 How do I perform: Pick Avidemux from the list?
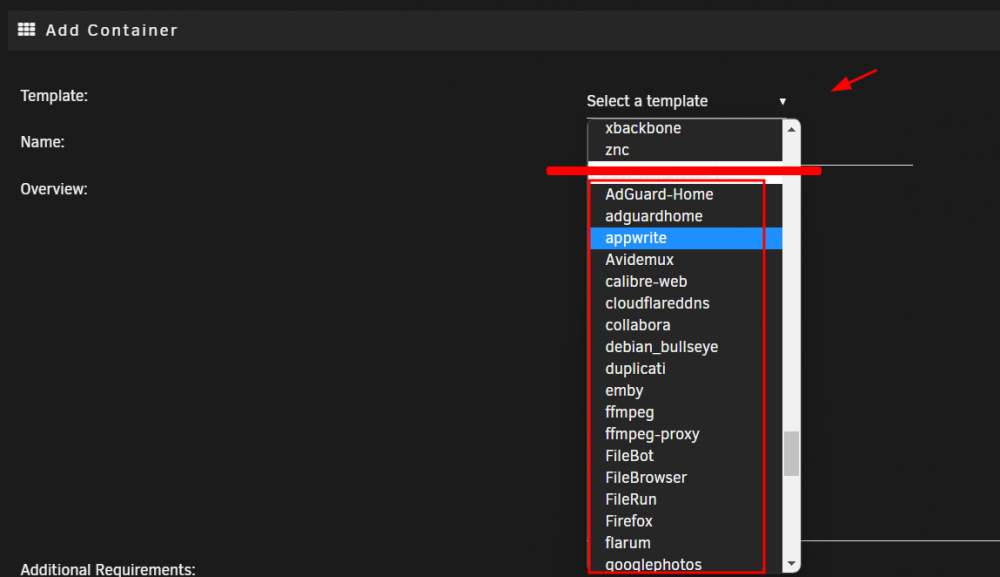coord(685,259)
